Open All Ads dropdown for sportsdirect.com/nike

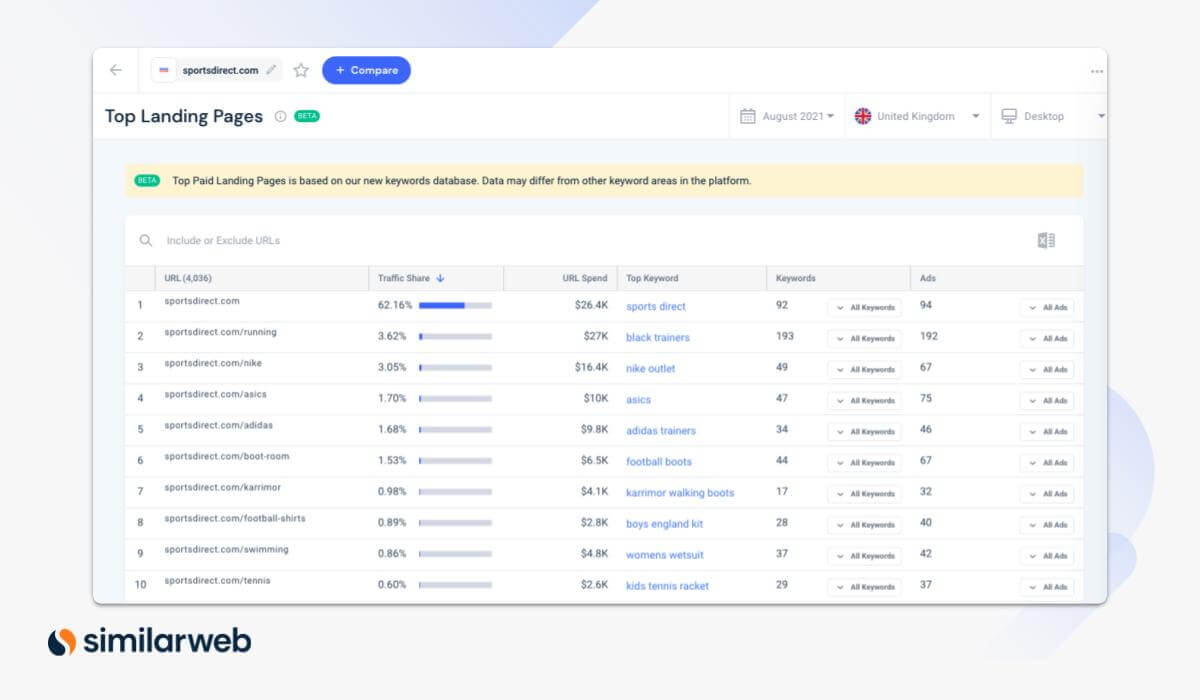tap(1047, 369)
